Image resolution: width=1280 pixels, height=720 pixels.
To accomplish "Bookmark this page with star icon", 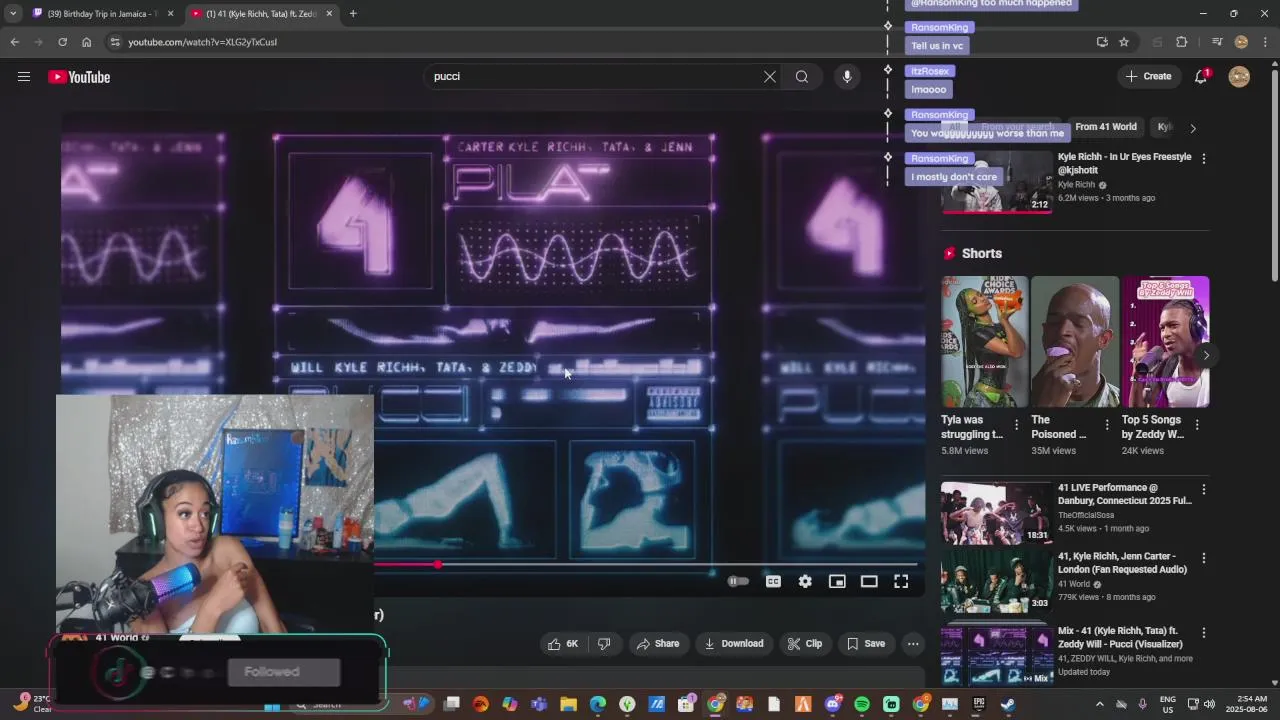I will (x=1124, y=42).
